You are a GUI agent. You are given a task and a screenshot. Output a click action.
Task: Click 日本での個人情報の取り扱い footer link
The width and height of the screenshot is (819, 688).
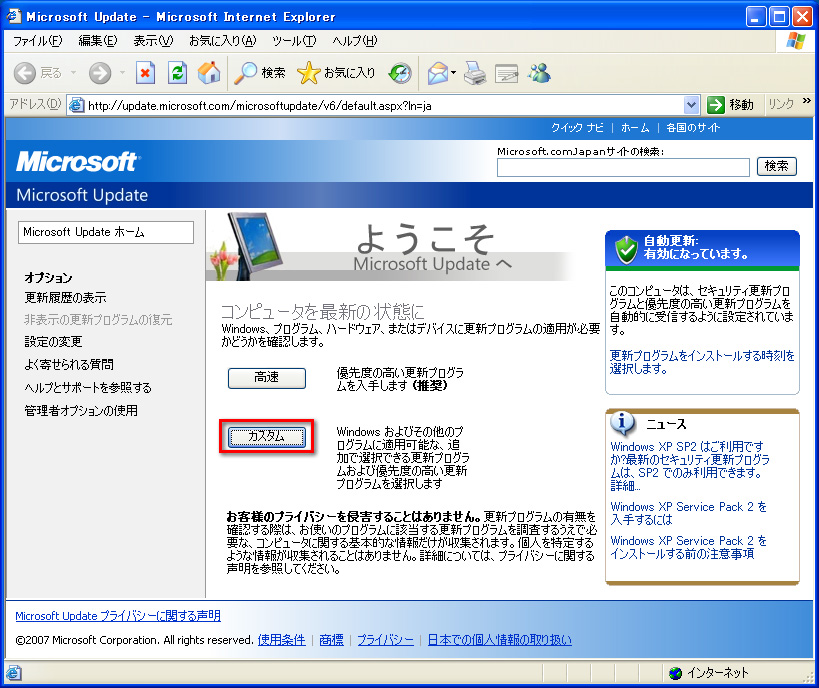tap(499, 640)
